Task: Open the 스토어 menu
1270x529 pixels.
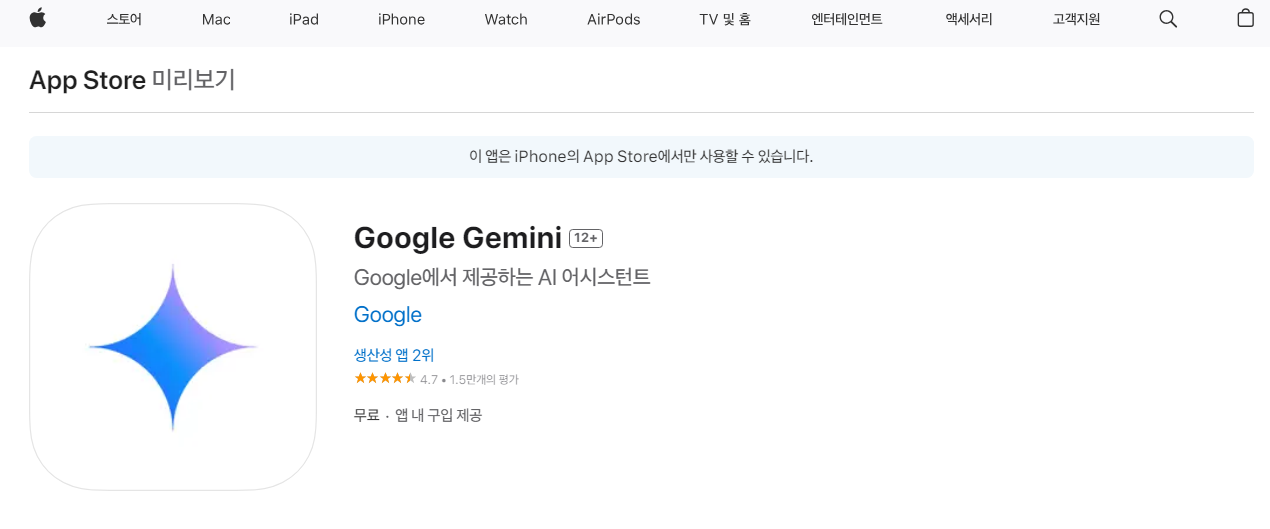Action: point(124,19)
